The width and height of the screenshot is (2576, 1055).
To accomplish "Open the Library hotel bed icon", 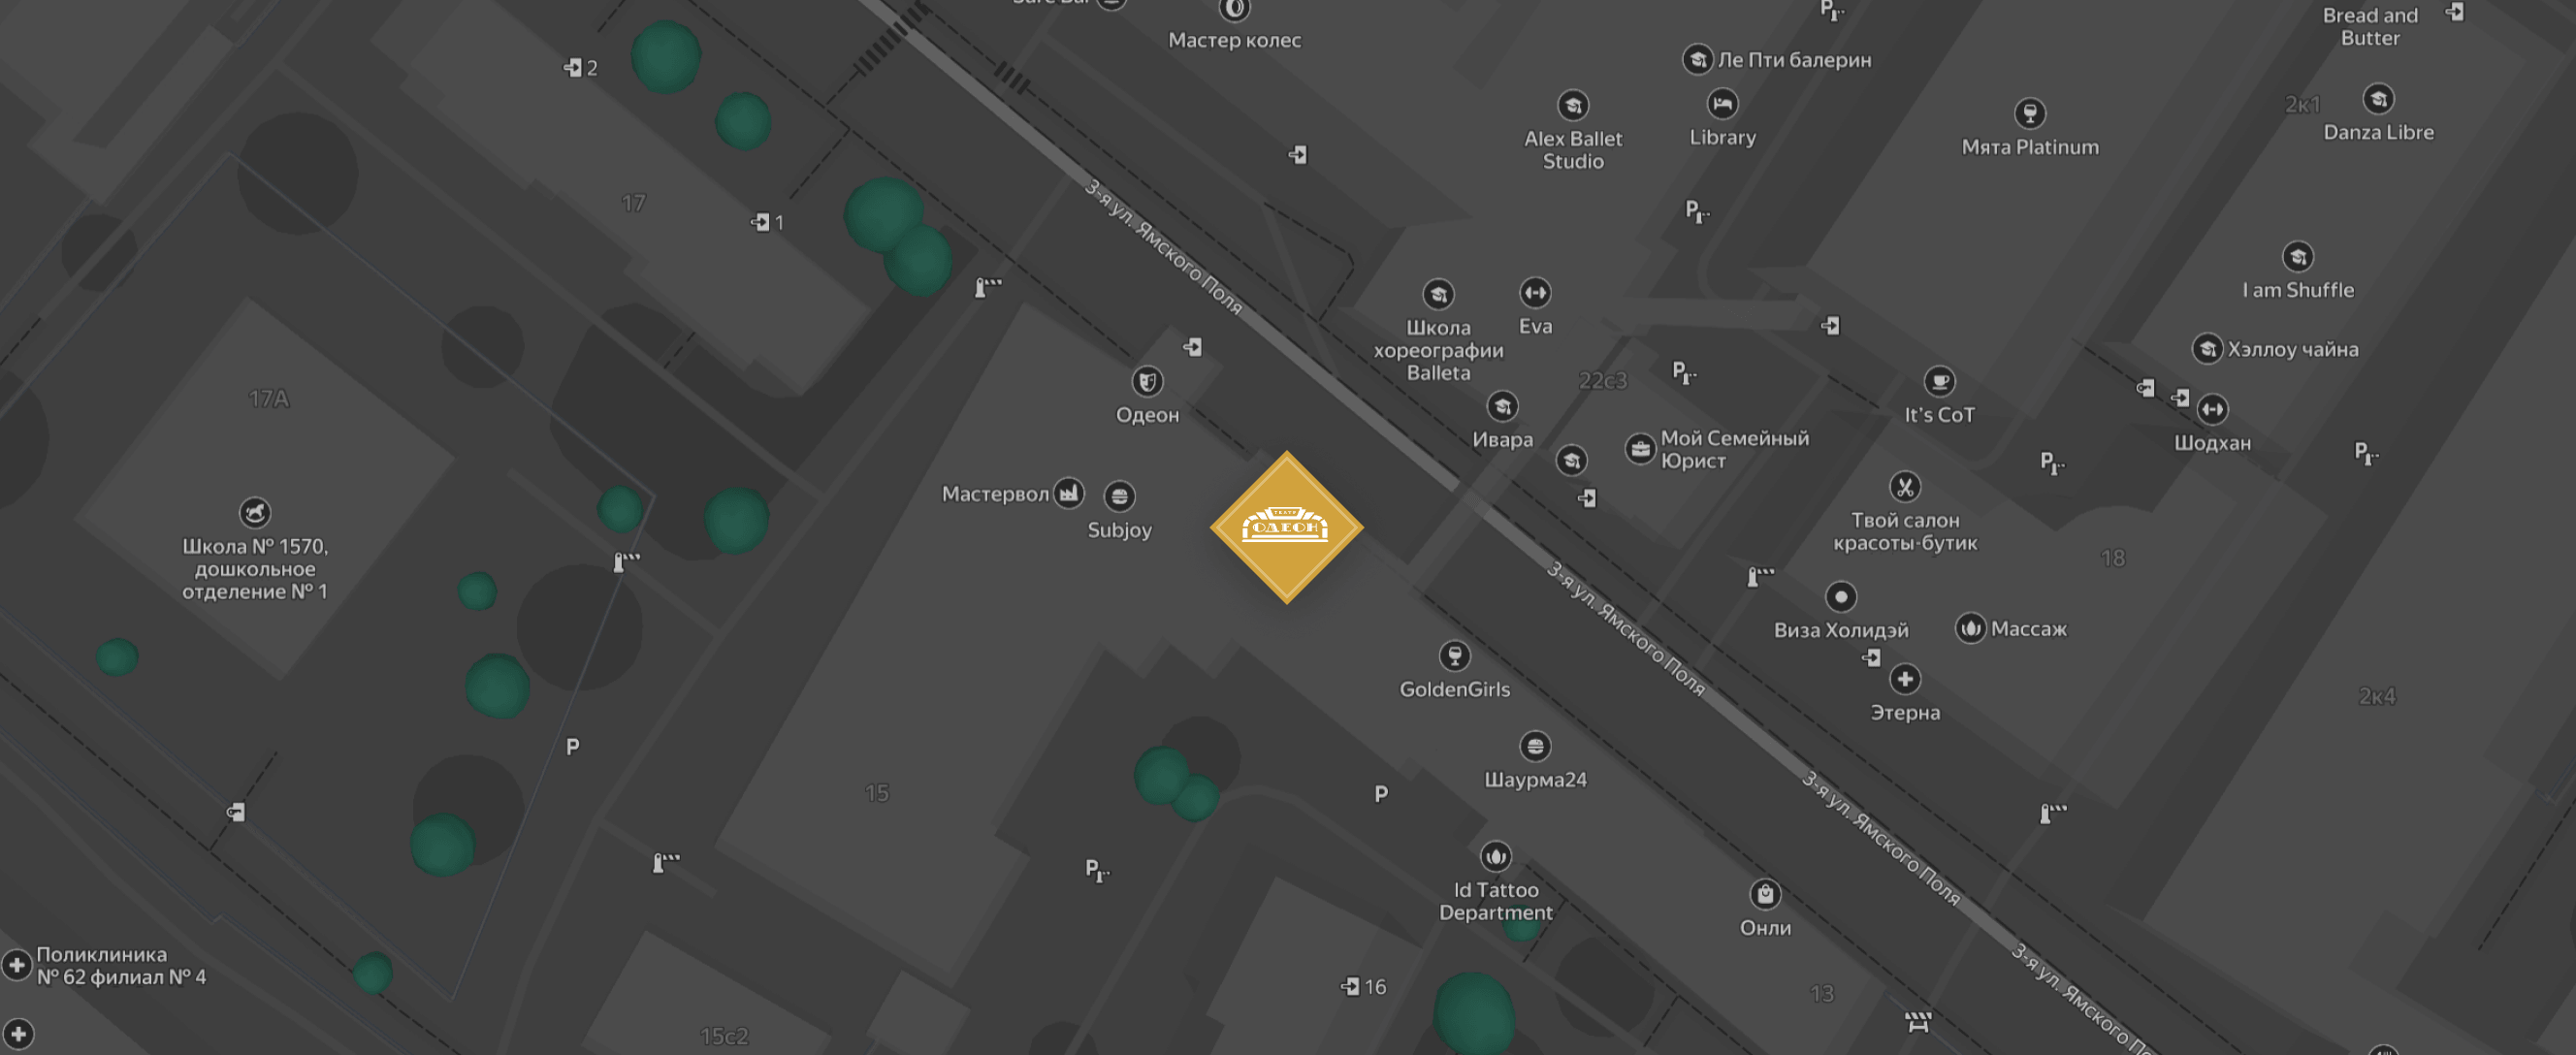I will tap(1722, 103).
